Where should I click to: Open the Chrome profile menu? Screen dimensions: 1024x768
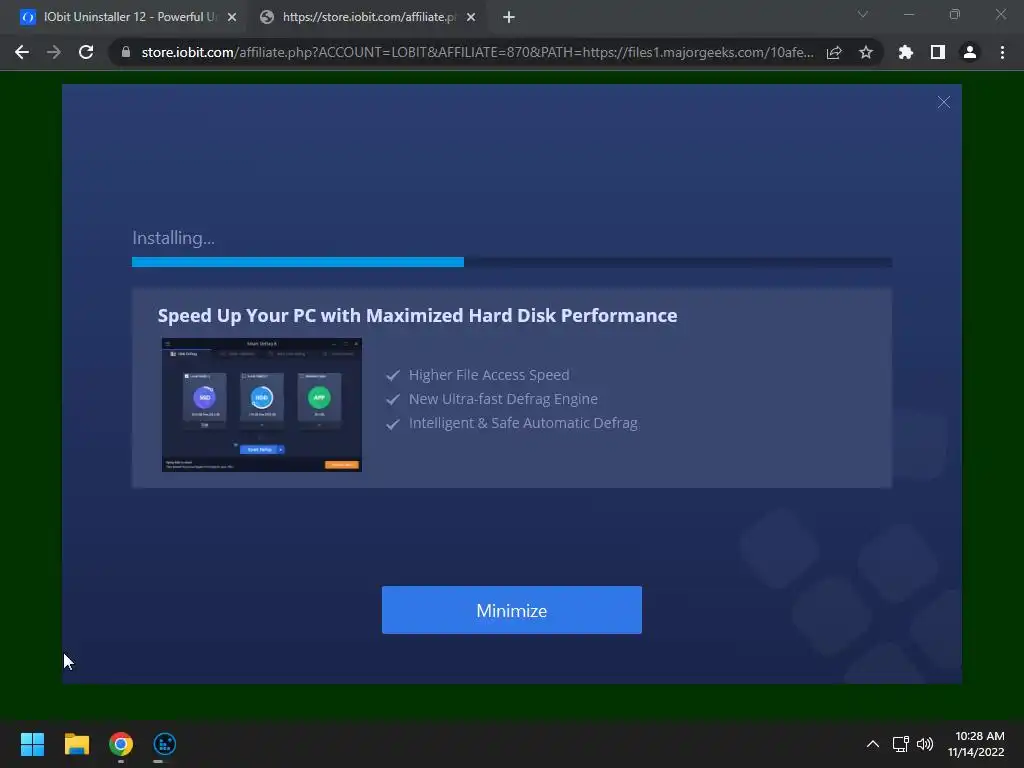coord(970,52)
